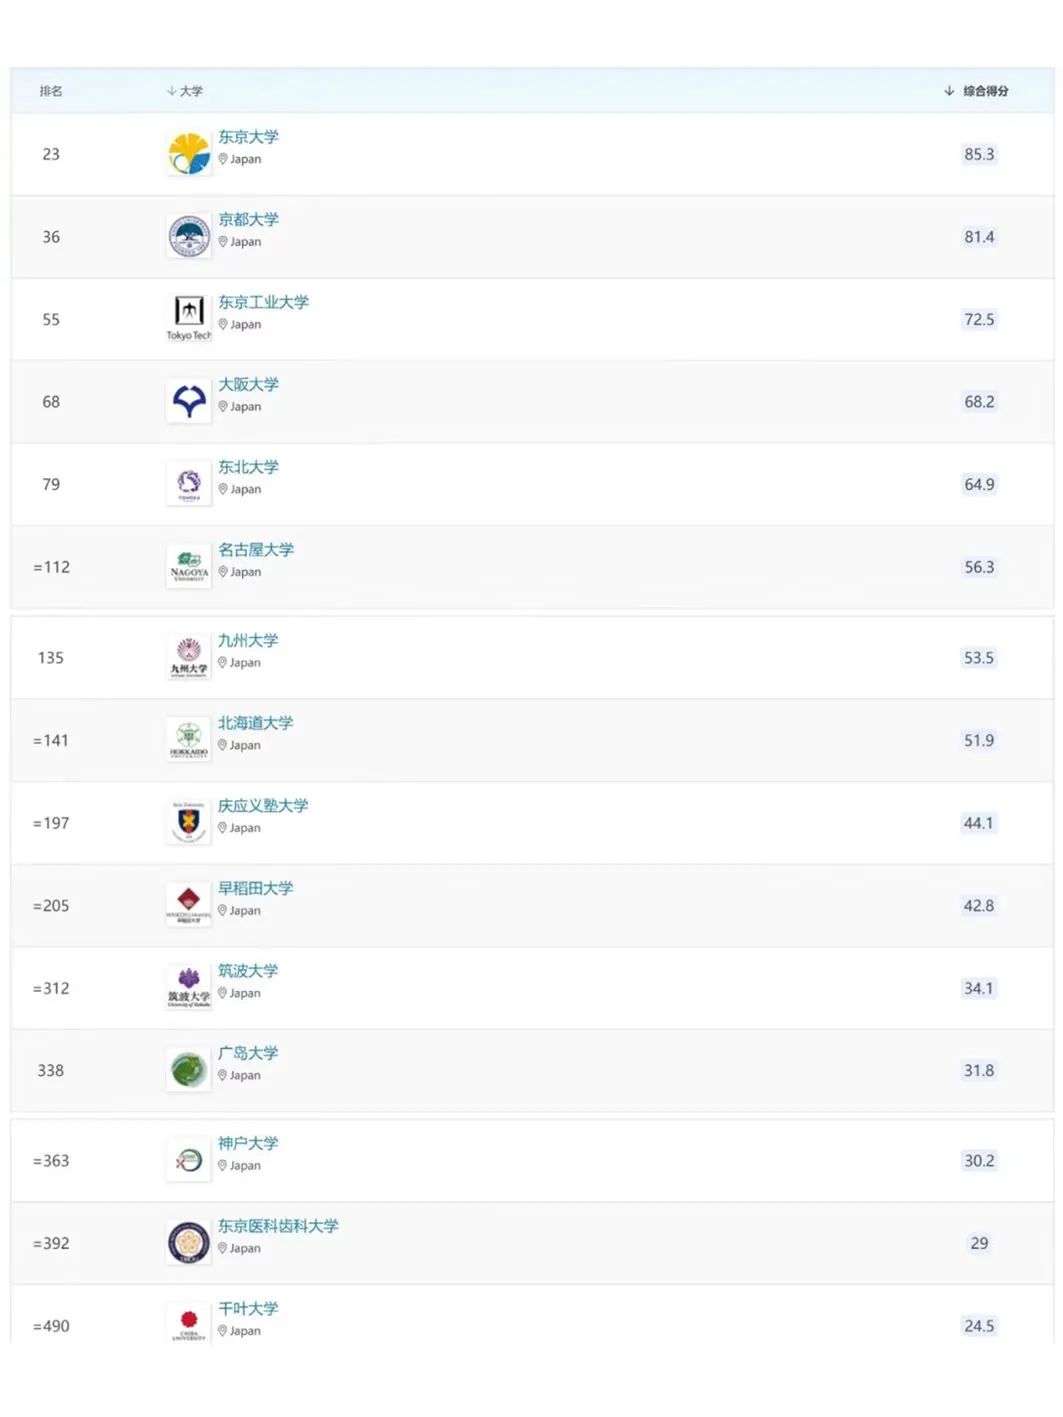Click the University of Tokyo ginkgo logo

pos(189,154)
